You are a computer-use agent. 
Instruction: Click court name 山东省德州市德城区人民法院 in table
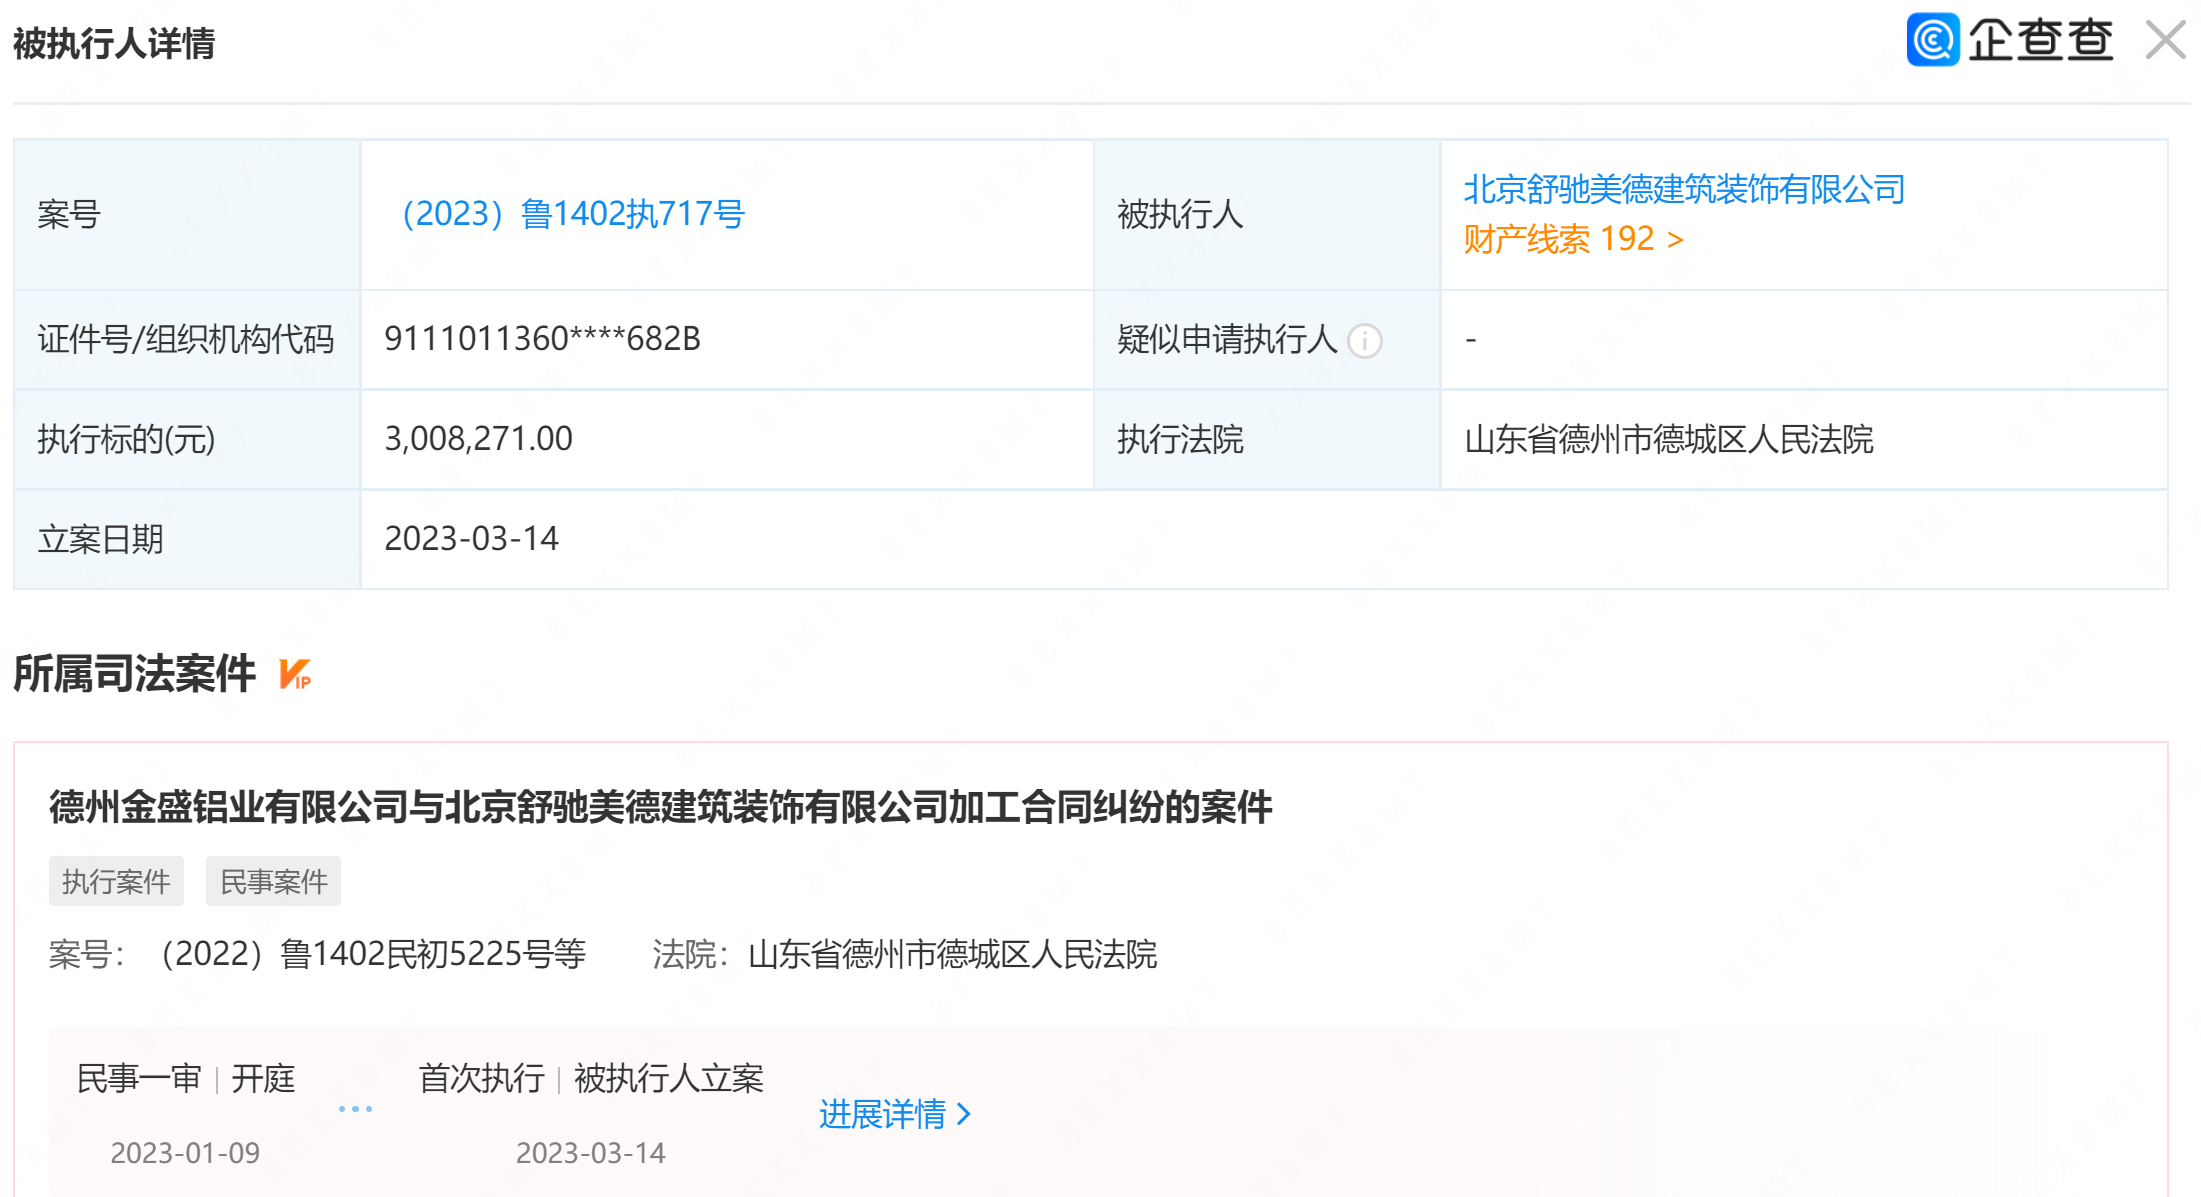click(1668, 439)
